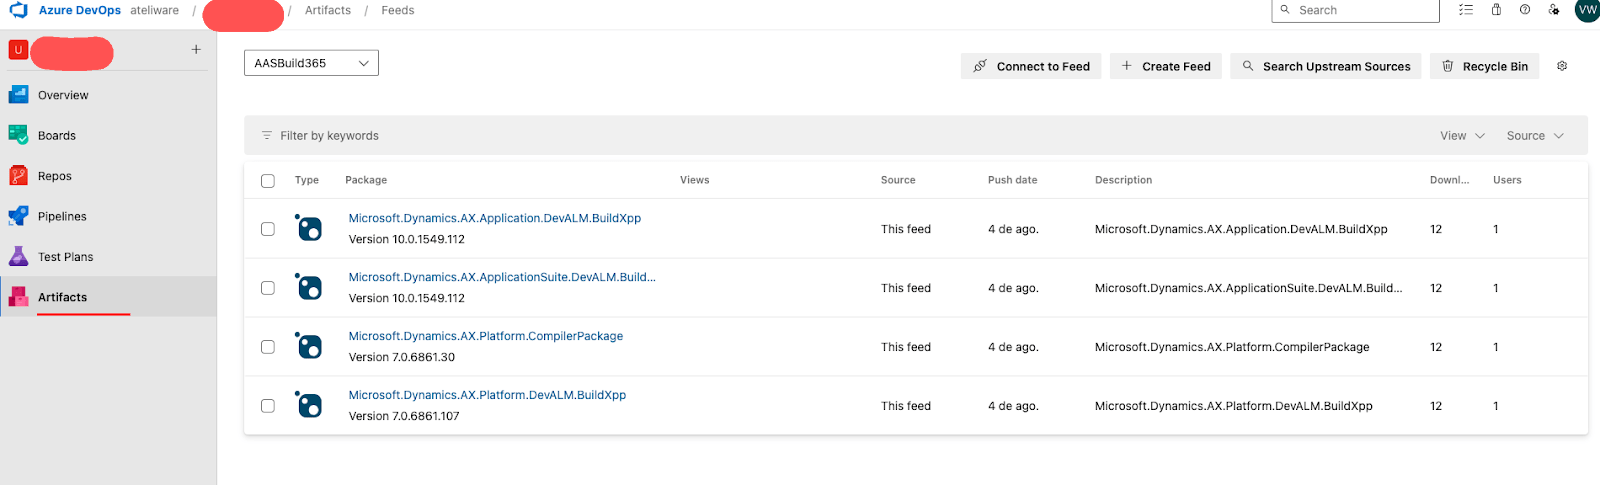Open the work items list icon in header

[x=1466, y=10]
